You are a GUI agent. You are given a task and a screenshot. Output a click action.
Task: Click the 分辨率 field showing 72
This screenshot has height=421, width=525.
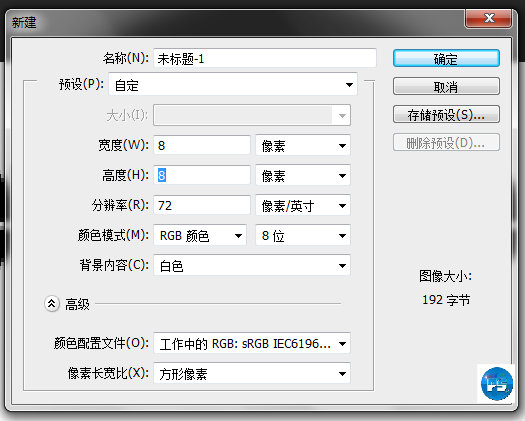click(x=202, y=205)
